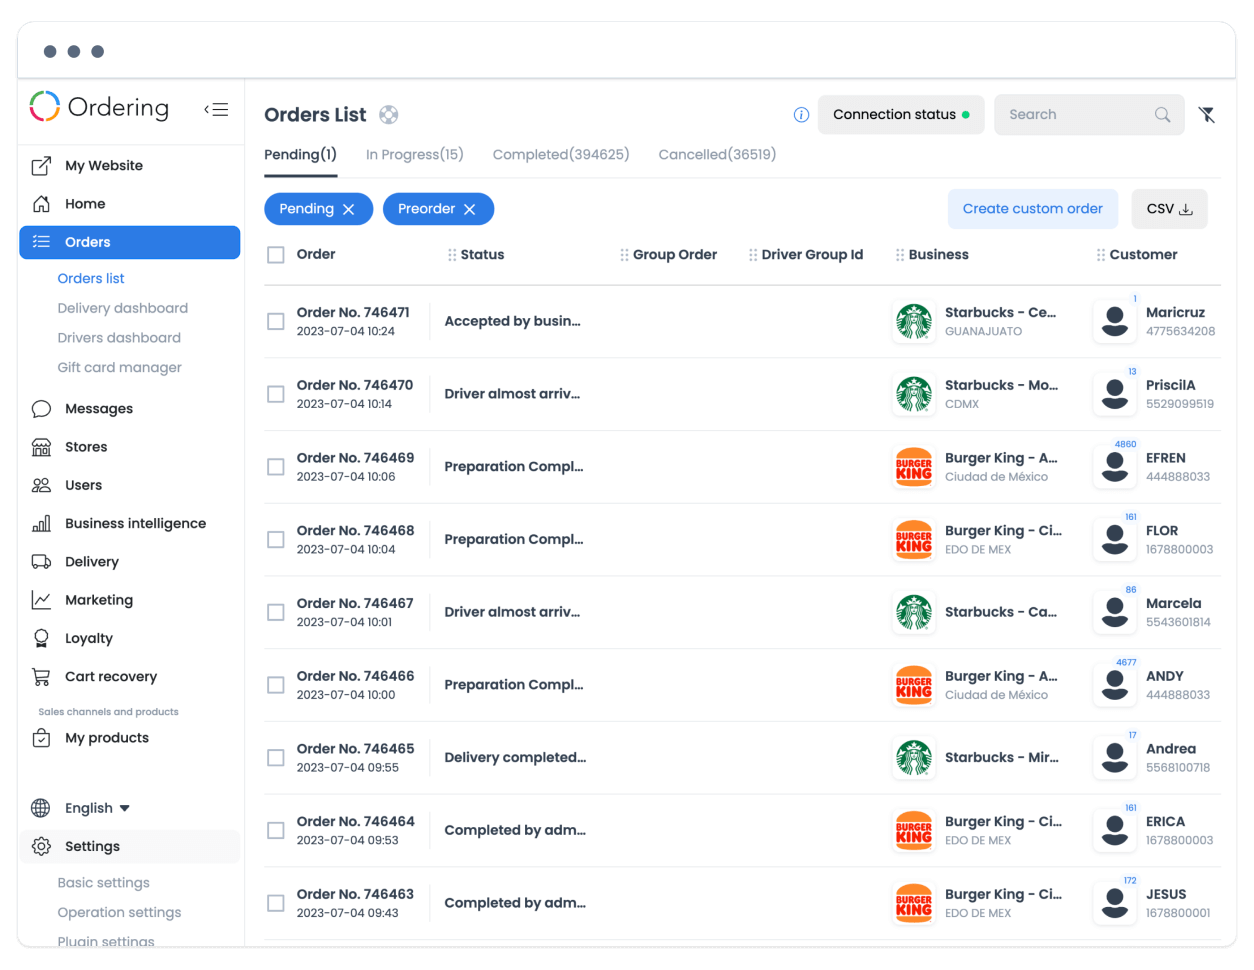This screenshot has width=1254, height=970.
Task: Open Basic settings link
Action: click(104, 883)
